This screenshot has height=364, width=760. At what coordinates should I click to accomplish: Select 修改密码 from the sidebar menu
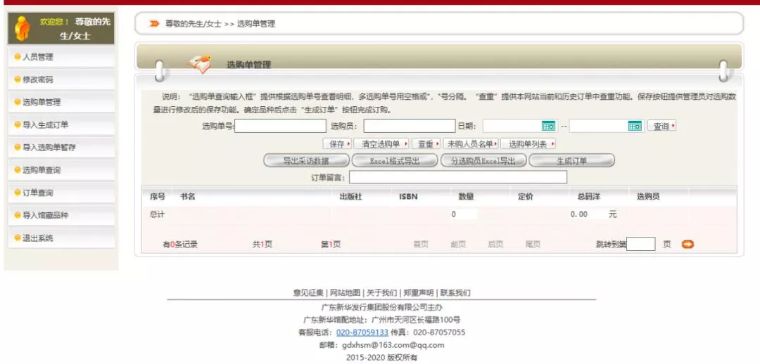(62, 79)
